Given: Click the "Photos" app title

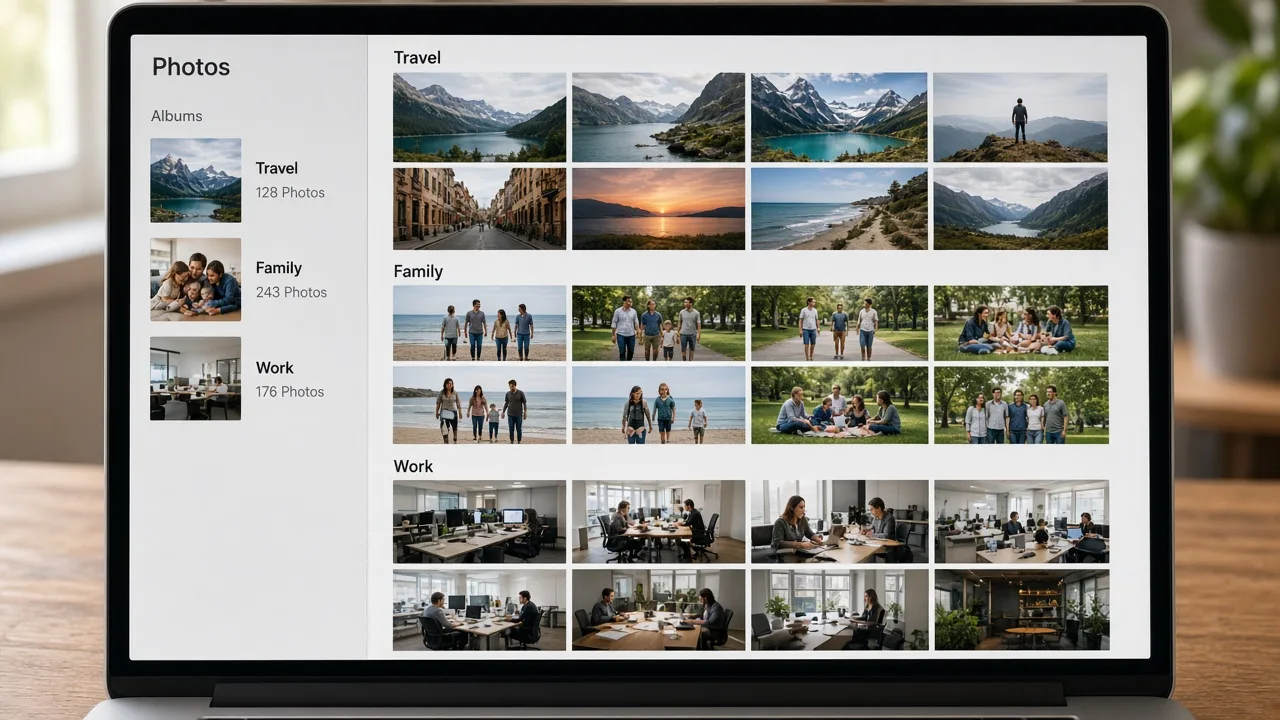Looking at the screenshot, I should [x=191, y=67].
